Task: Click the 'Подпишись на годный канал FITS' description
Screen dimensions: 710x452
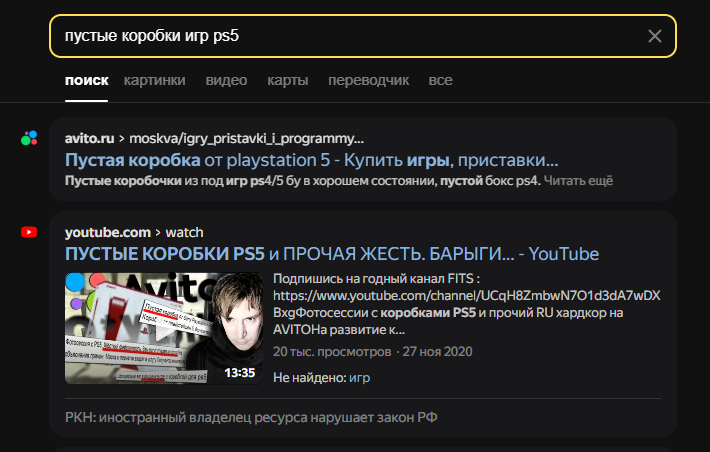Action: (467, 304)
